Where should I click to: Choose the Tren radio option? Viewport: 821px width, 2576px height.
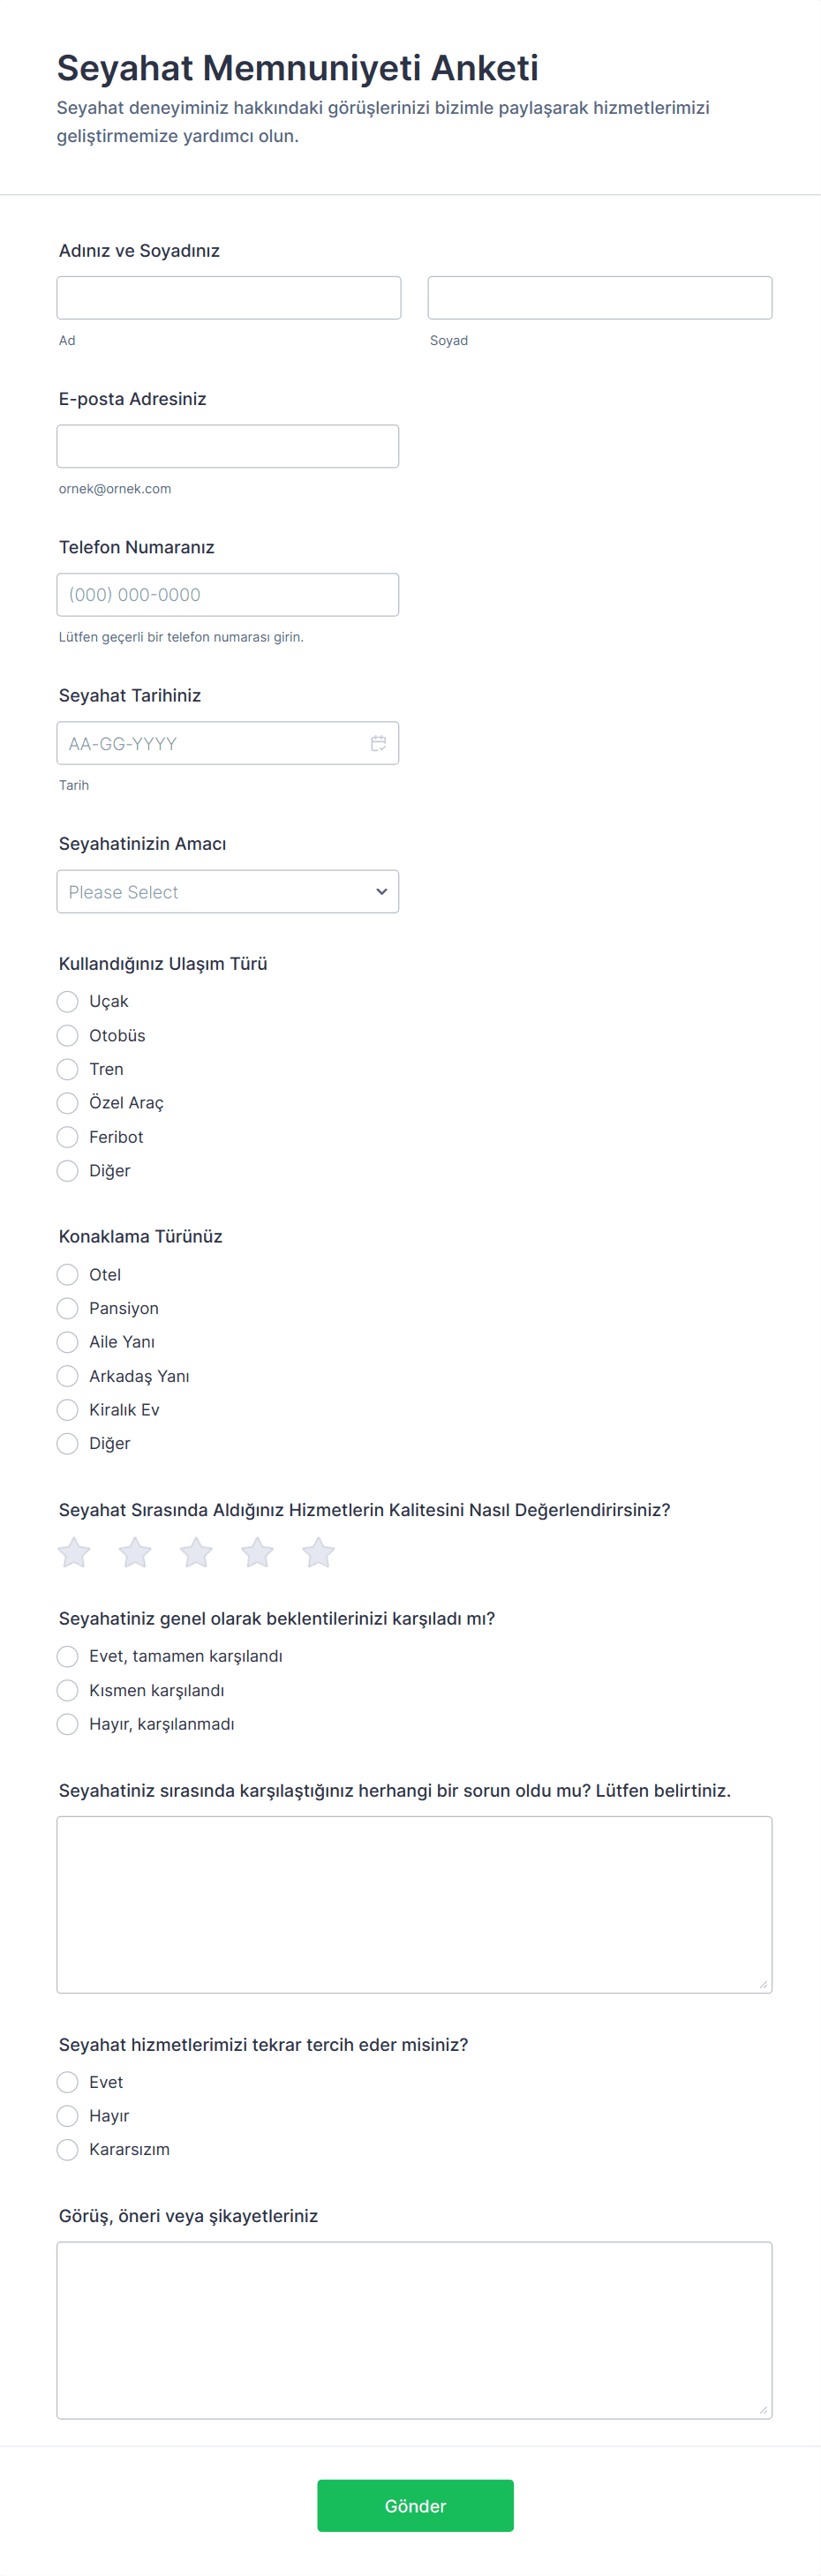pos(68,1069)
